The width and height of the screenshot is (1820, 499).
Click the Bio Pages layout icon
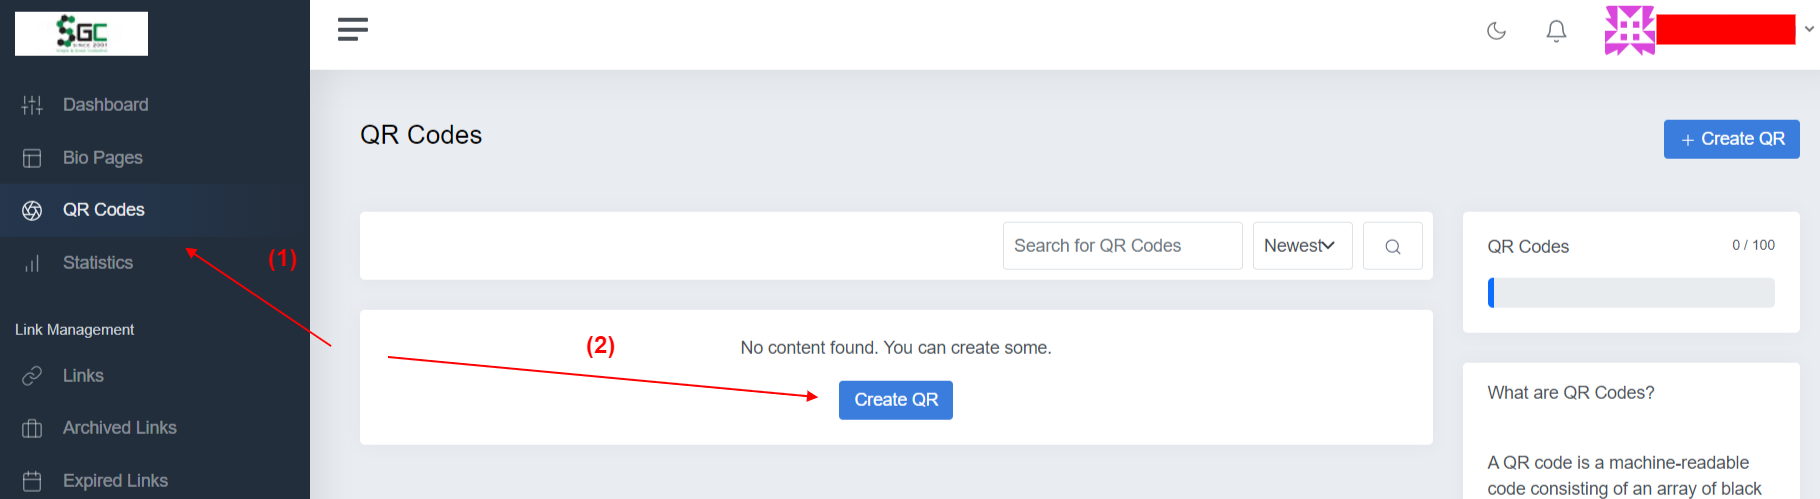point(32,158)
